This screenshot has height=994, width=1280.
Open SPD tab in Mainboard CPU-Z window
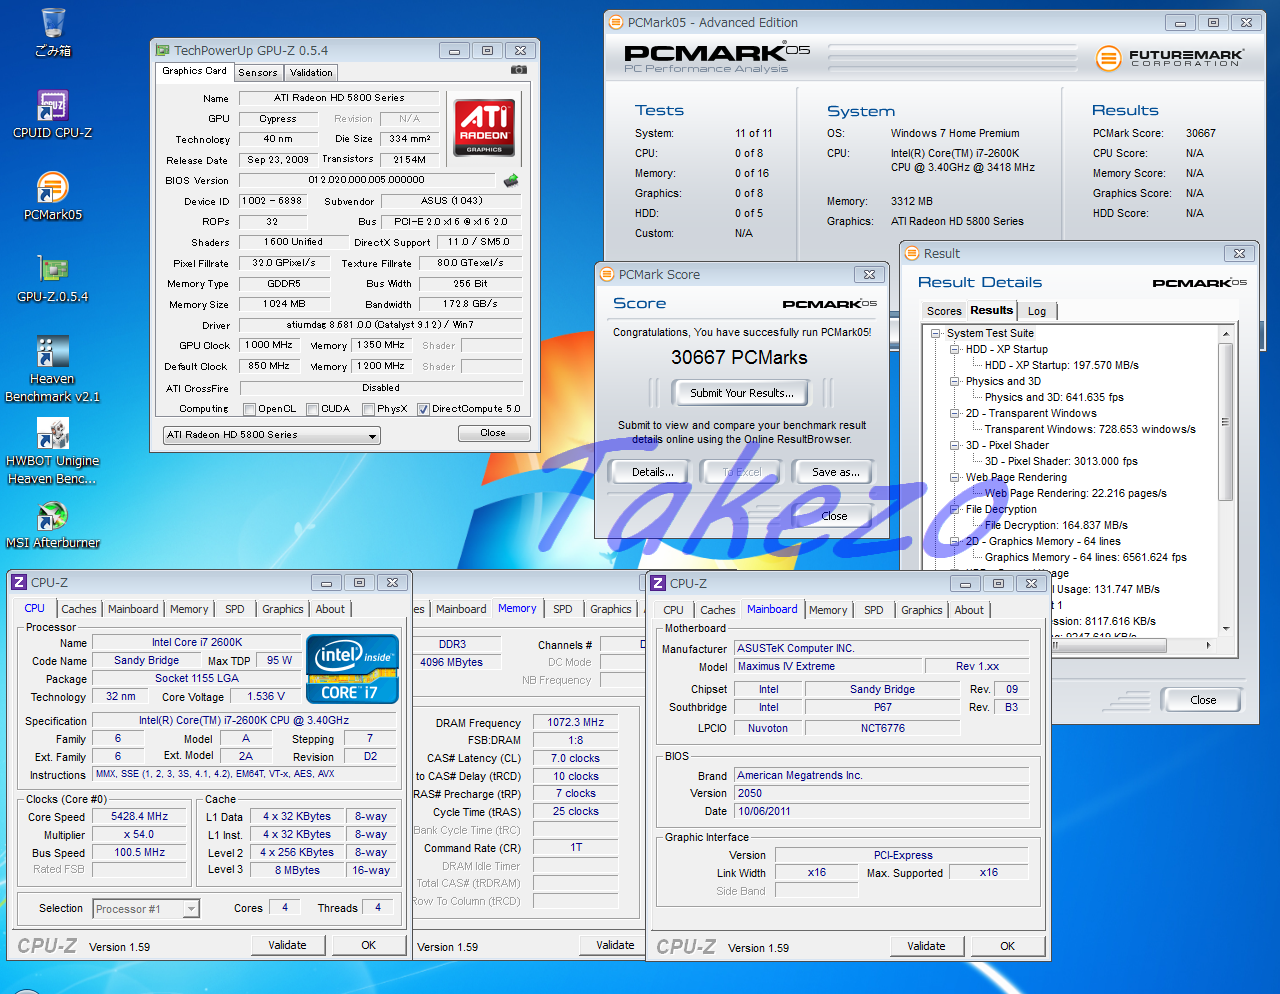point(874,610)
